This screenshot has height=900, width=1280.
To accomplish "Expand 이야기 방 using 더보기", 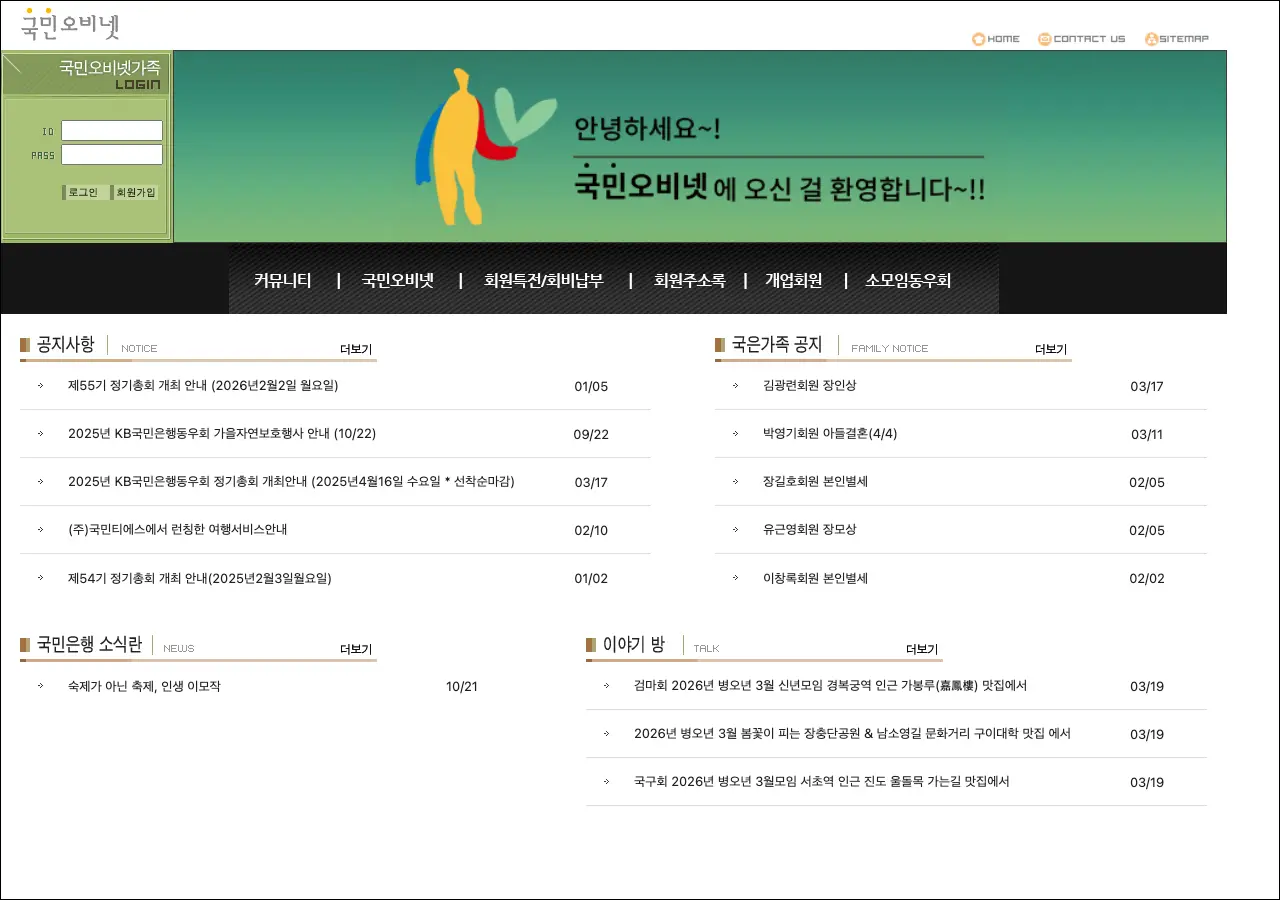I will pyautogui.click(x=921, y=649).
